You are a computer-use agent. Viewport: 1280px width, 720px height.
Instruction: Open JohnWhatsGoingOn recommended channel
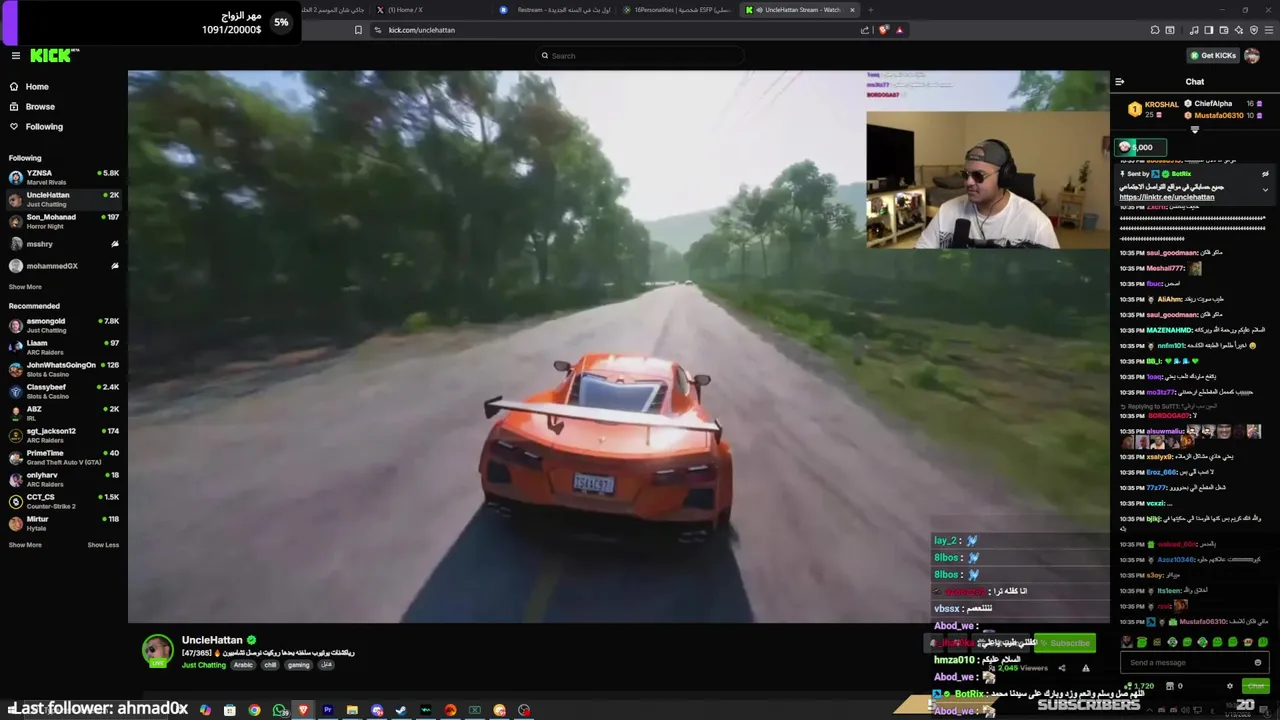tap(64, 369)
